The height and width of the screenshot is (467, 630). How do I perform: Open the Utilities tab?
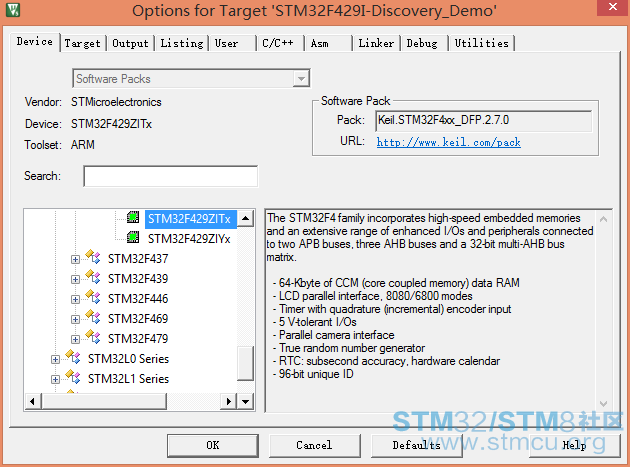[481, 43]
